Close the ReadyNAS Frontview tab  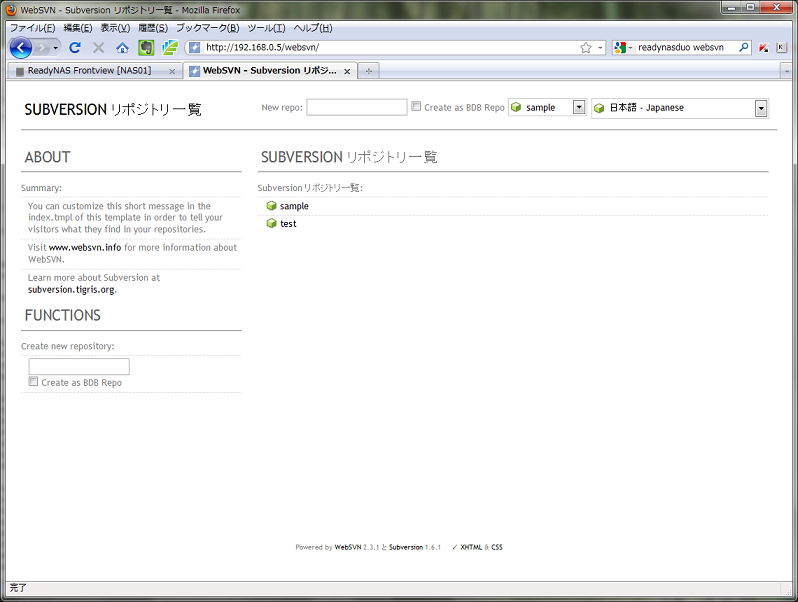172,71
